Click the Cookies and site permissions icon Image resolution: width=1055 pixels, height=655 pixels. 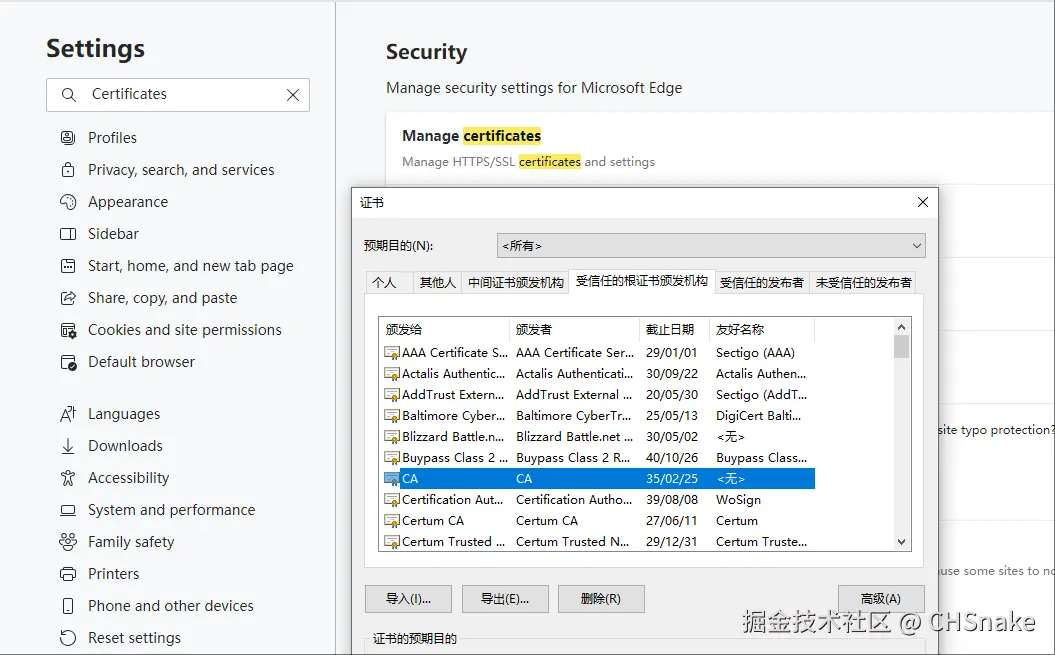pos(68,330)
